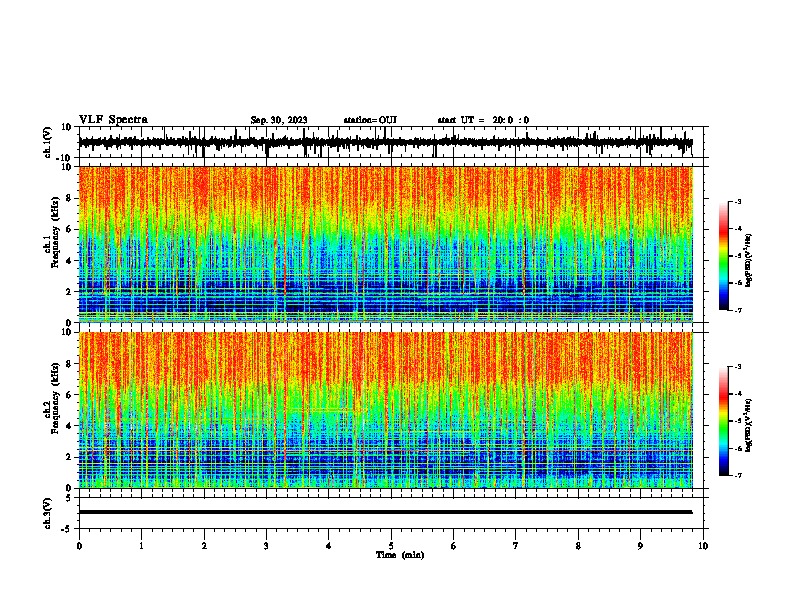Click time axis tick label "1" minute

click(x=141, y=546)
